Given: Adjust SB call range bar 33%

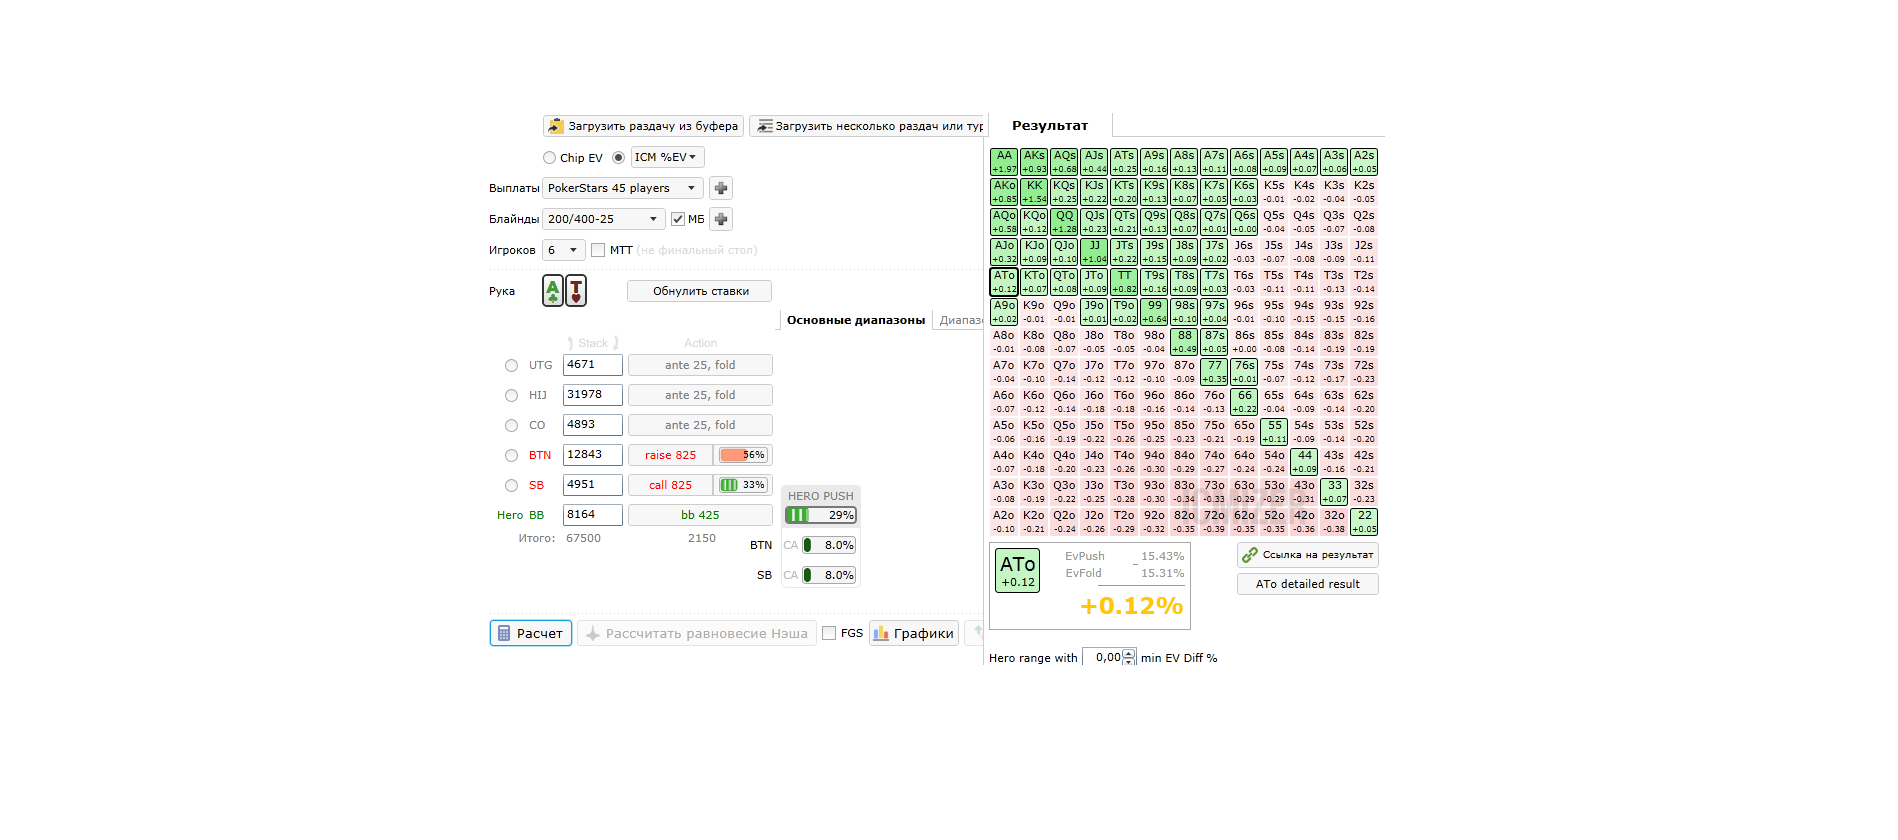Looking at the screenshot, I should point(743,485).
